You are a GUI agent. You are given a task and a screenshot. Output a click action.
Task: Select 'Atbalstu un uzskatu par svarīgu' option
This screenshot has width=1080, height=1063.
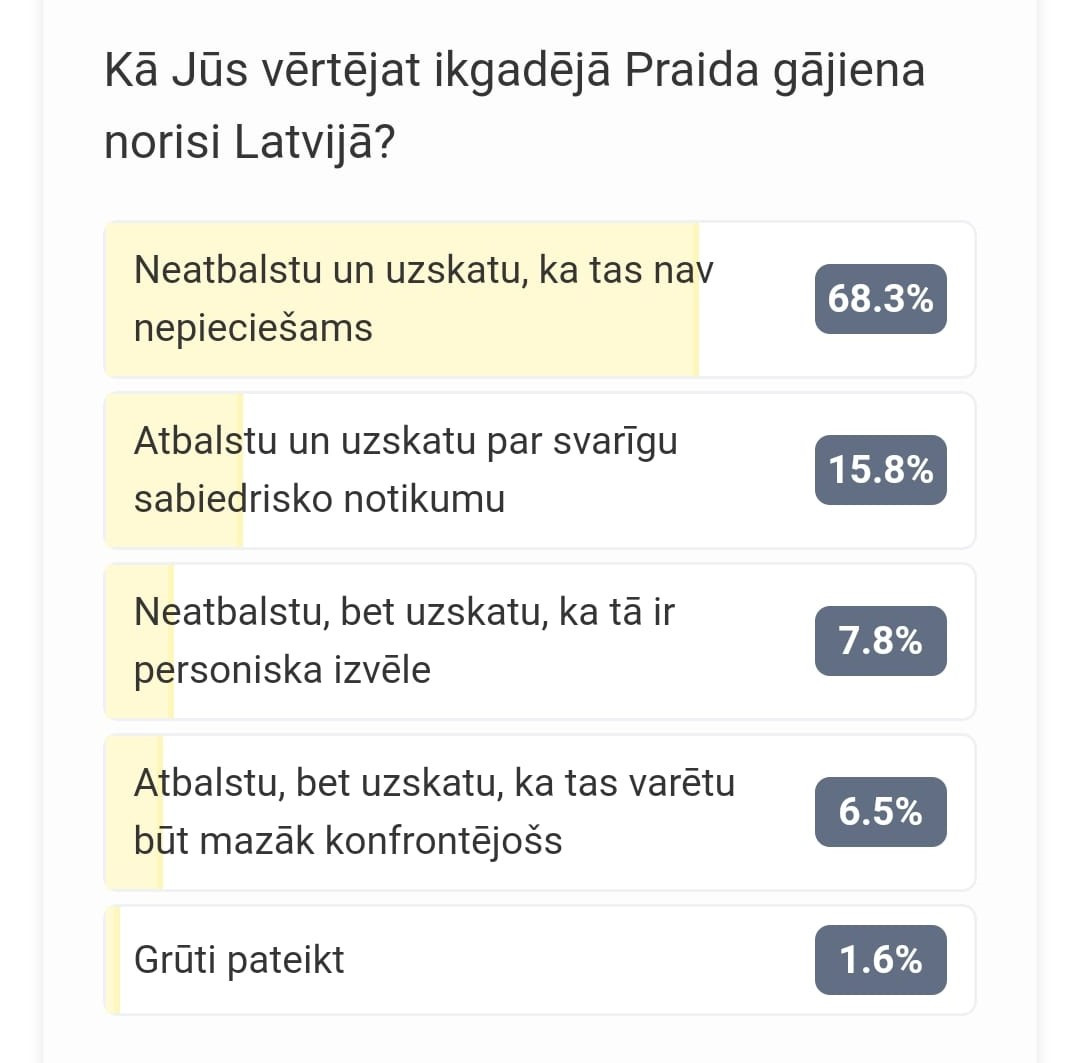pos(539,470)
